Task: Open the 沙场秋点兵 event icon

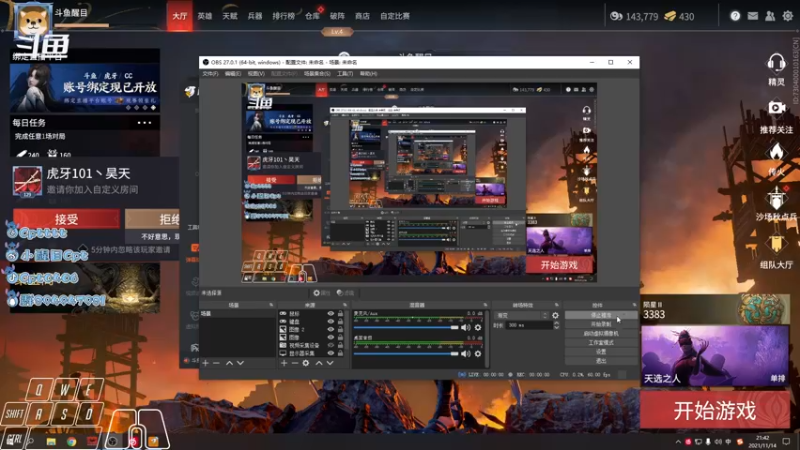Action: [776, 198]
